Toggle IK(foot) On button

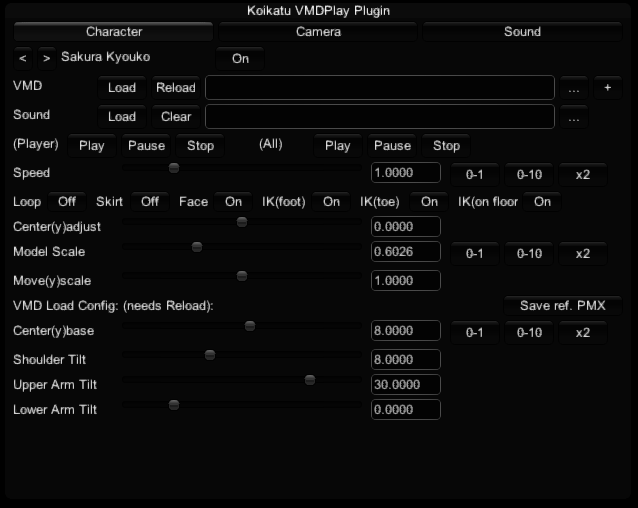tap(331, 201)
